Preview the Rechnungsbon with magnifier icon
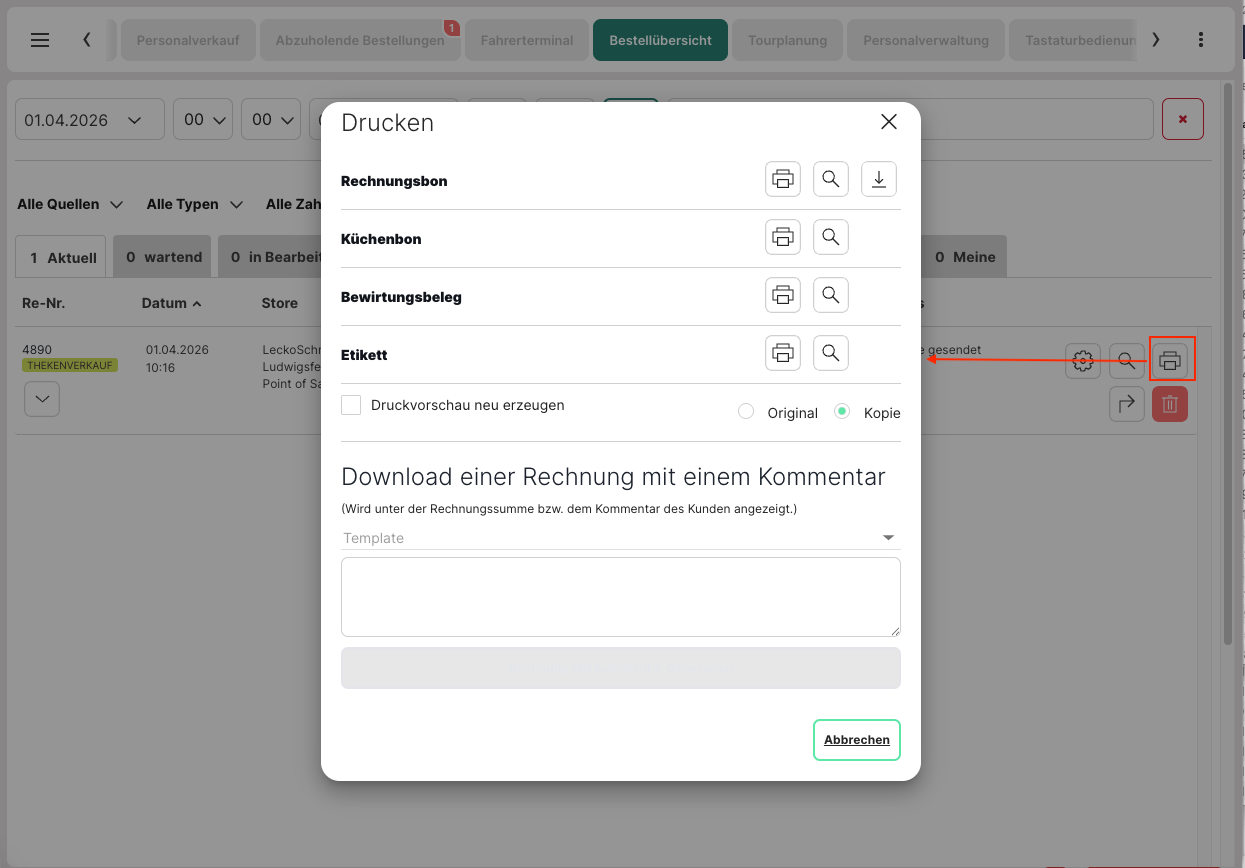The width and height of the screenshot is (1245, 868). (830, 180)
